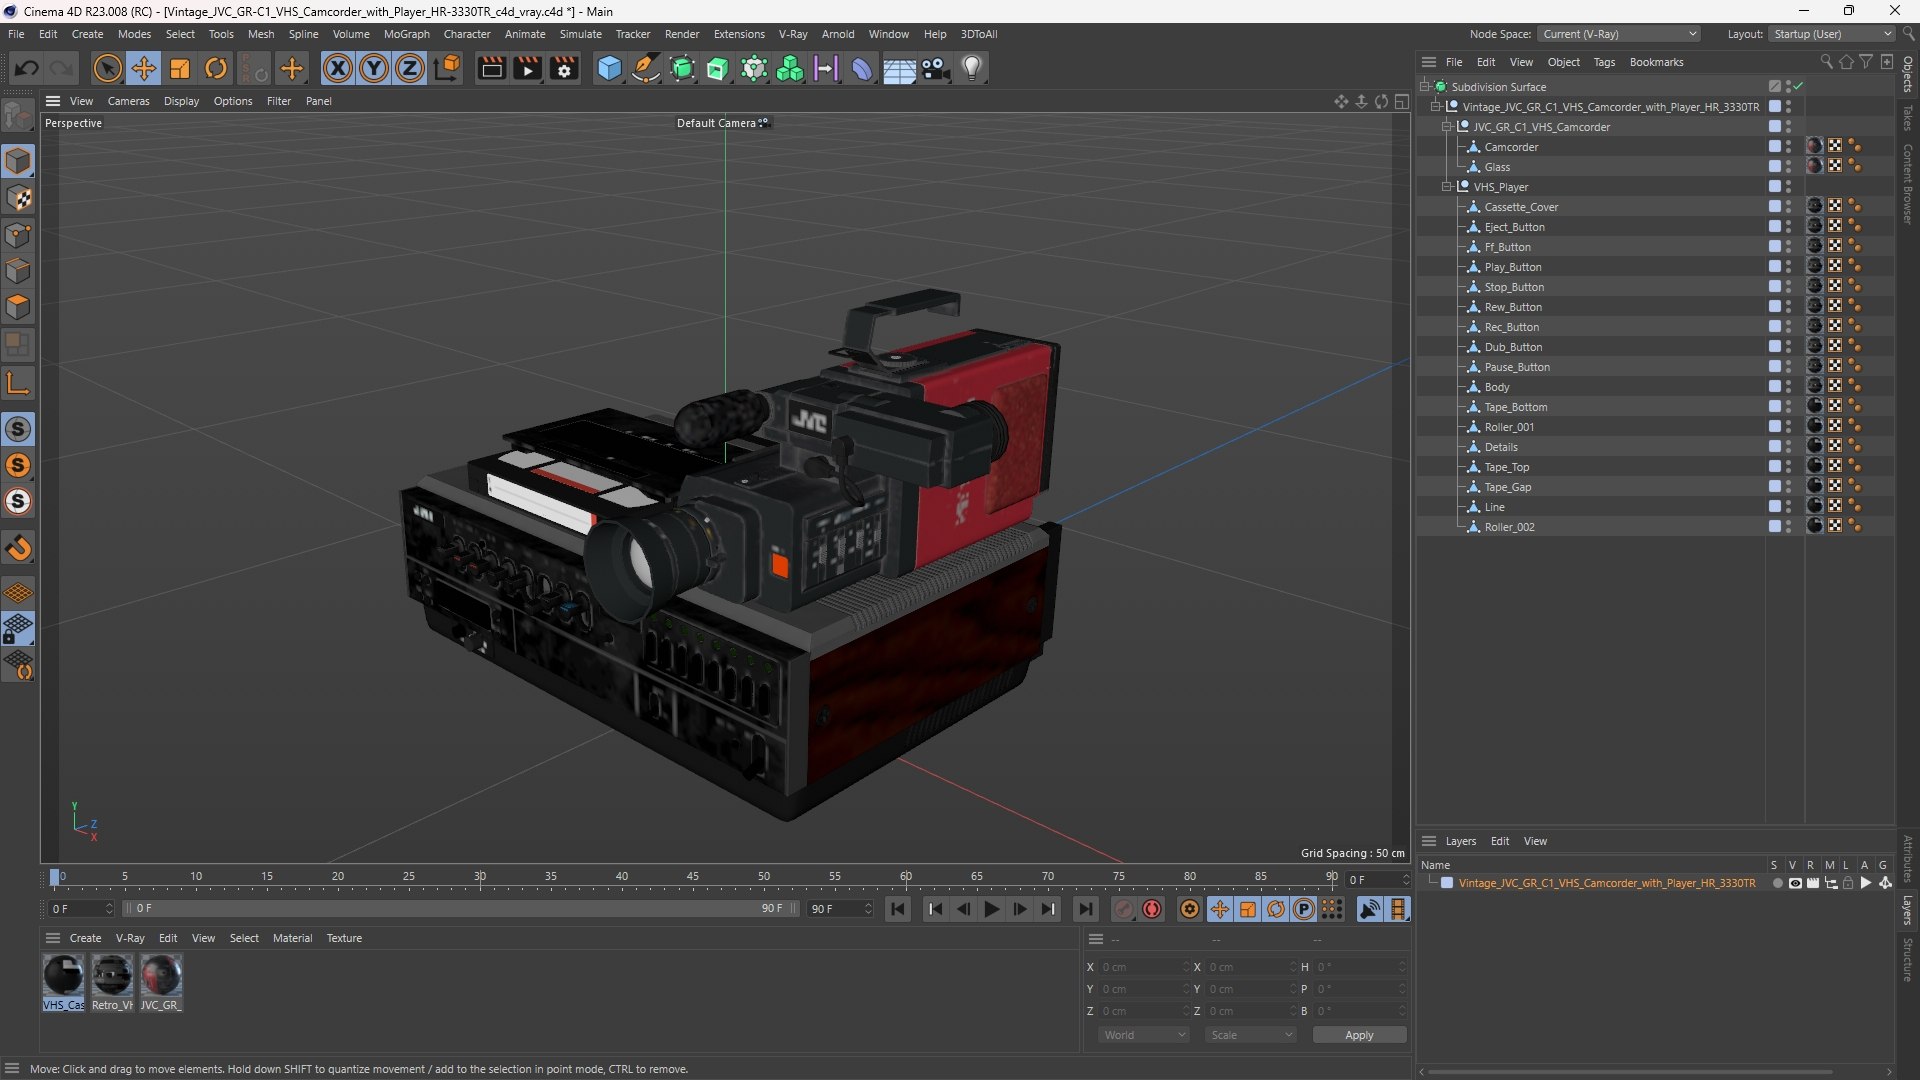Image resolution: width=1920 pixels, height=1080 pixels.
Task: Switch to Texture mode in left sidebar
Action: pos(18,198)
